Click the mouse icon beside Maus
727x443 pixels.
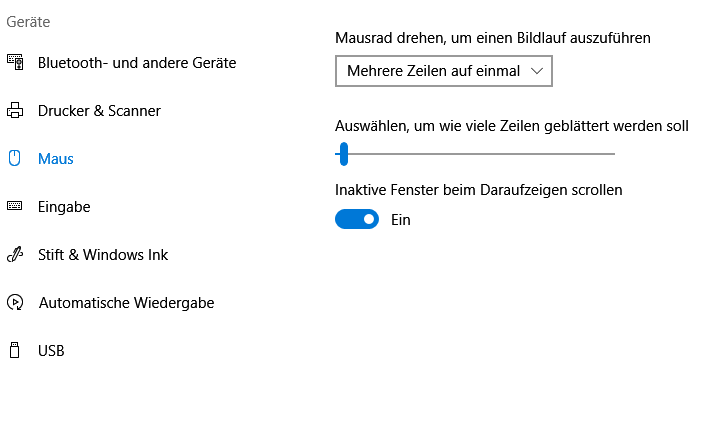[x=15, y=158]
